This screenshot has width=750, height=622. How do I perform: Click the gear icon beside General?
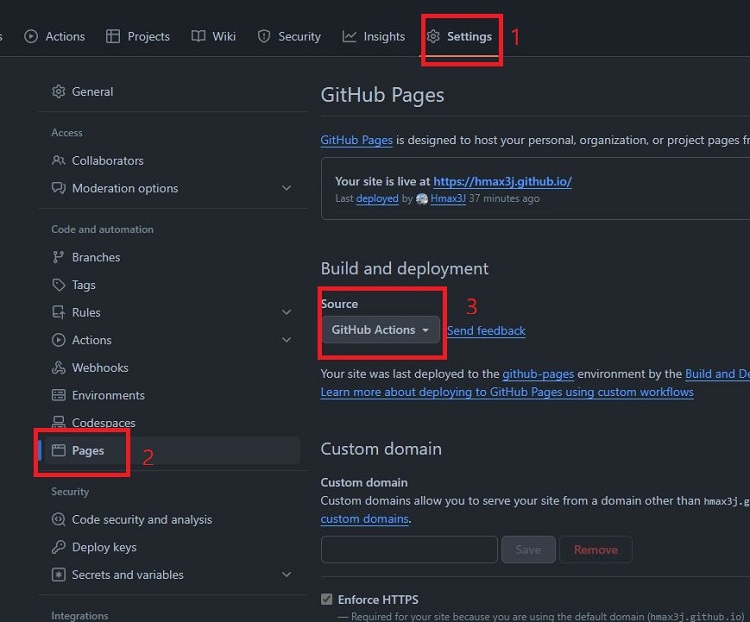(58, 91)
